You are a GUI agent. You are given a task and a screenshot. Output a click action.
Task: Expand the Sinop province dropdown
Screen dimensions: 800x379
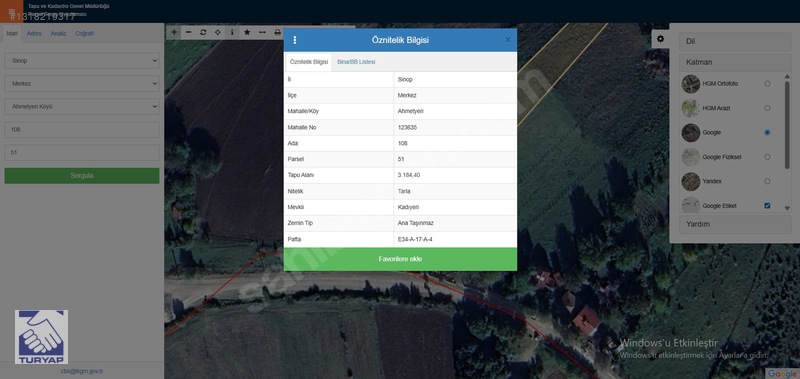pos(82,61)
